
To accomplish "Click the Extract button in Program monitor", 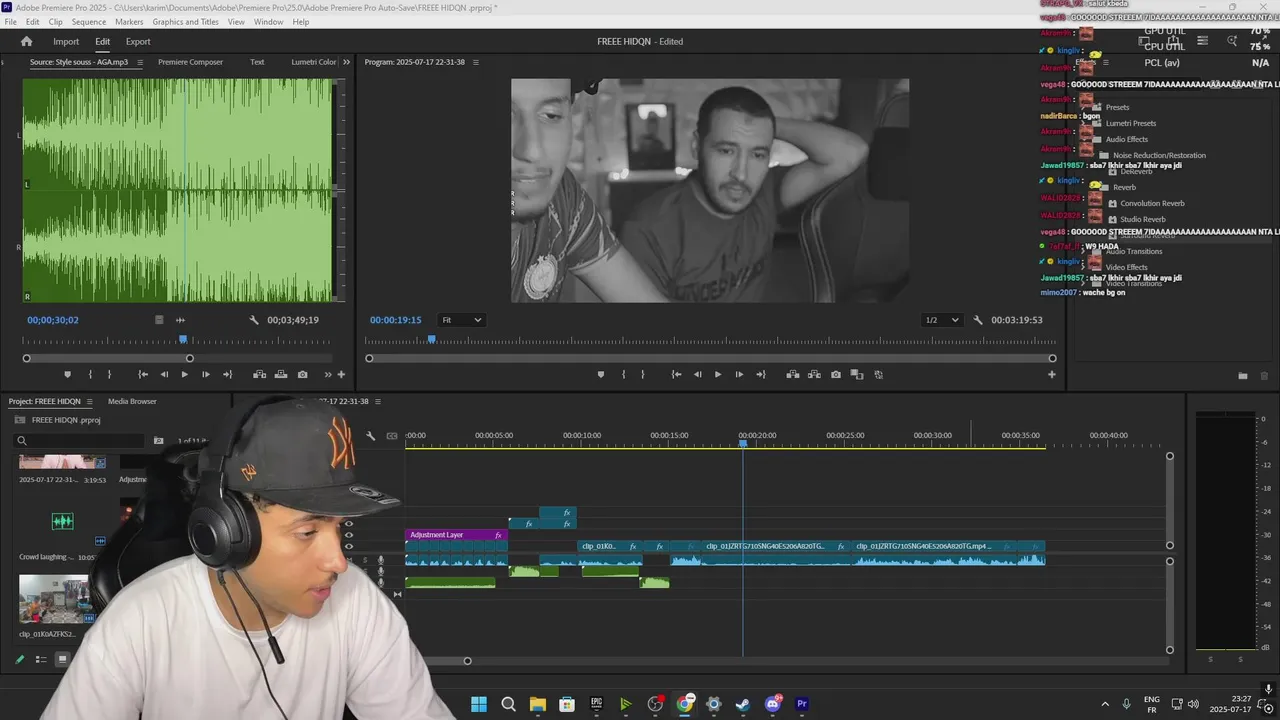I will (x=813, y=374).
